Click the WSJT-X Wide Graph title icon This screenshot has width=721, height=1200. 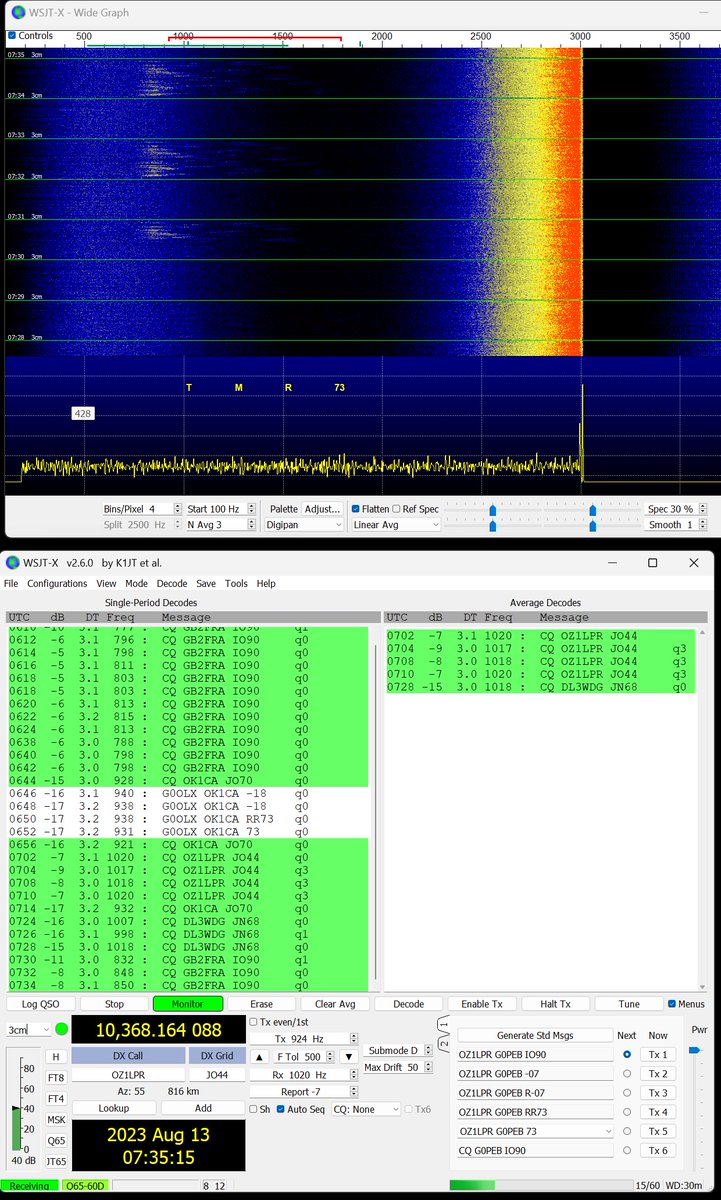pyautogui.click(x=17, y=12)
